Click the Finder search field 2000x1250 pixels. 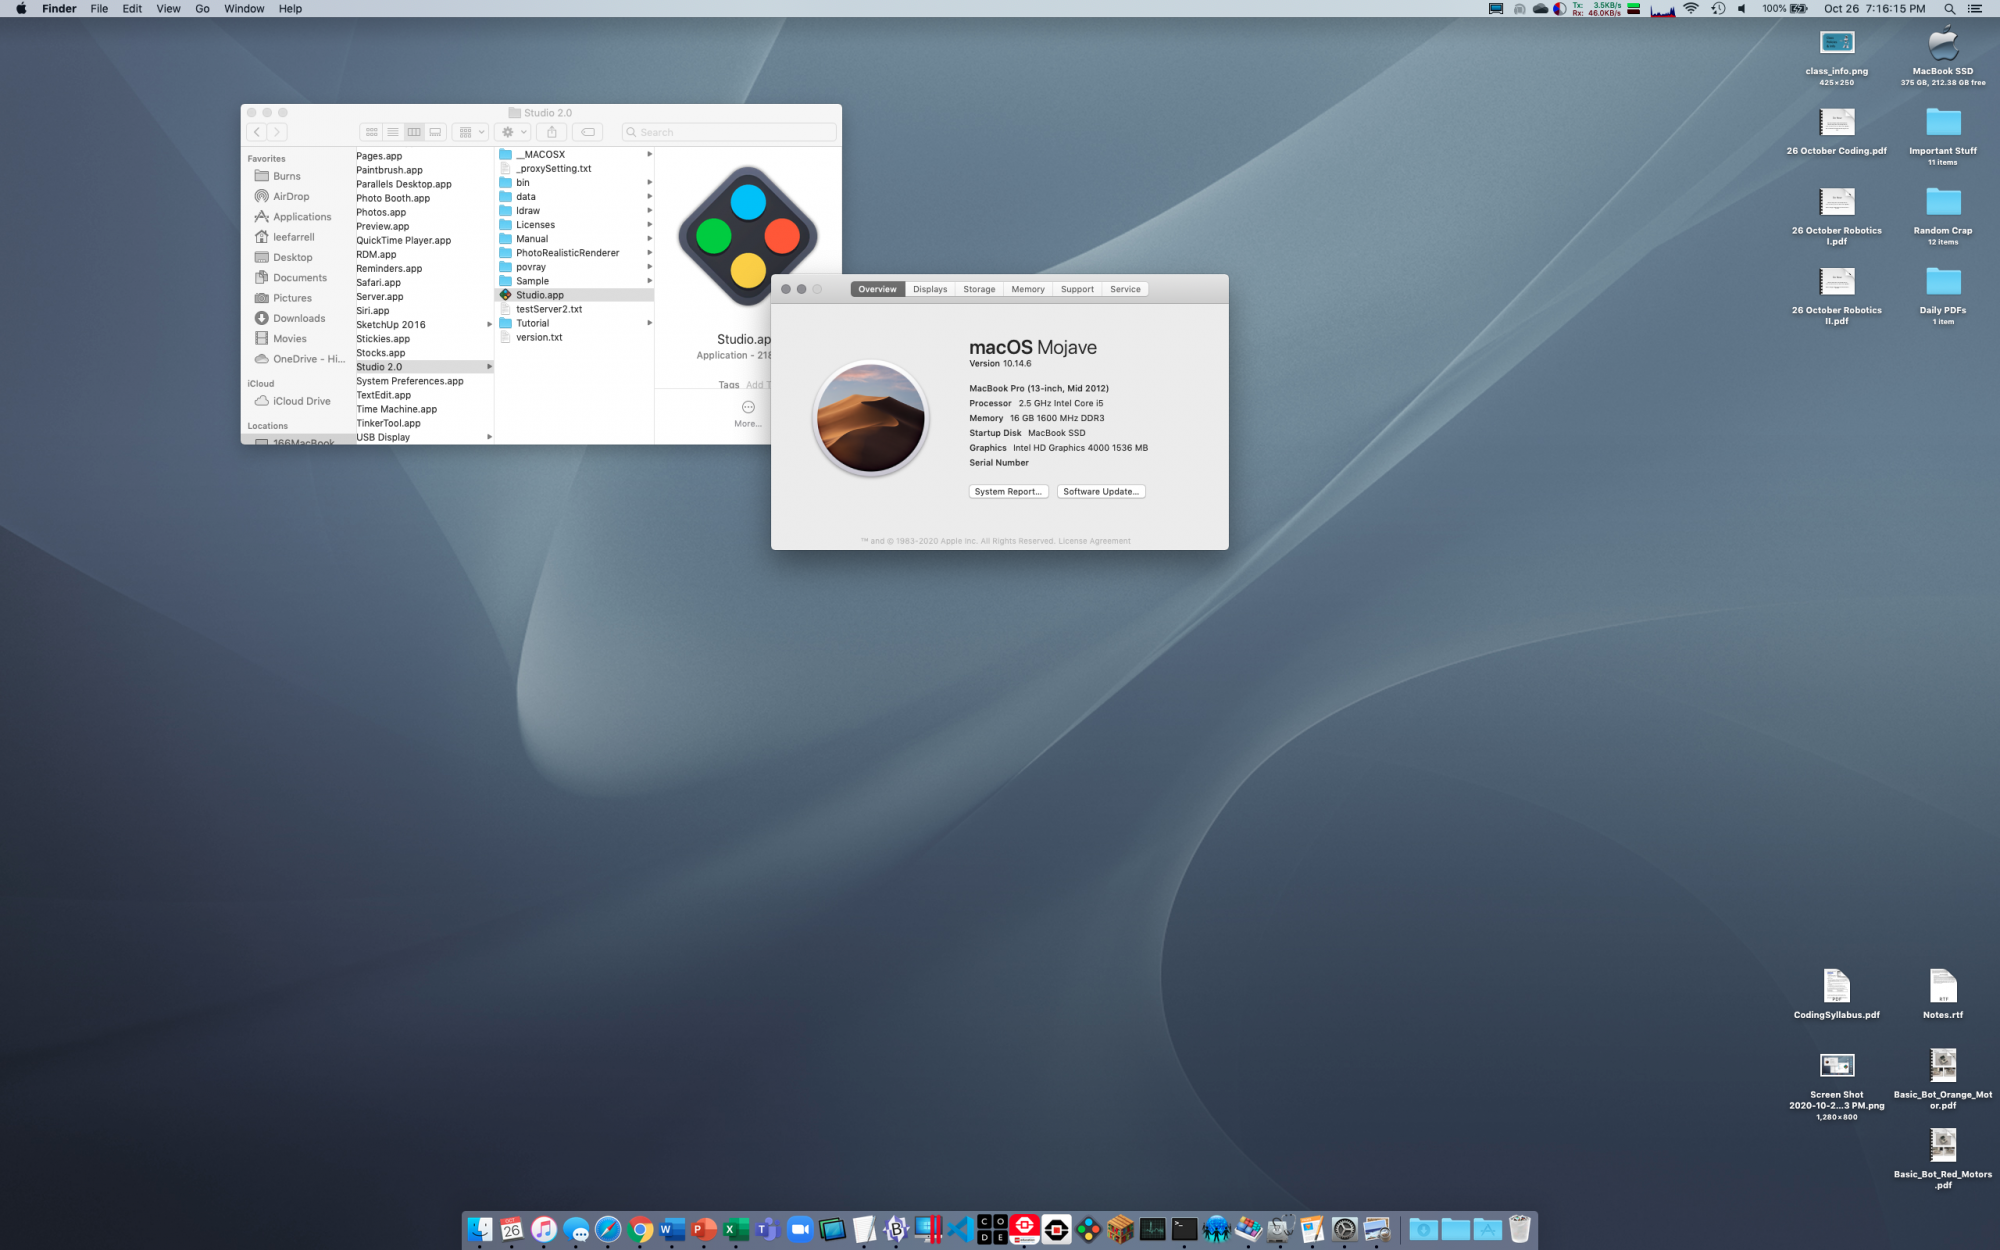pos(729,132)
